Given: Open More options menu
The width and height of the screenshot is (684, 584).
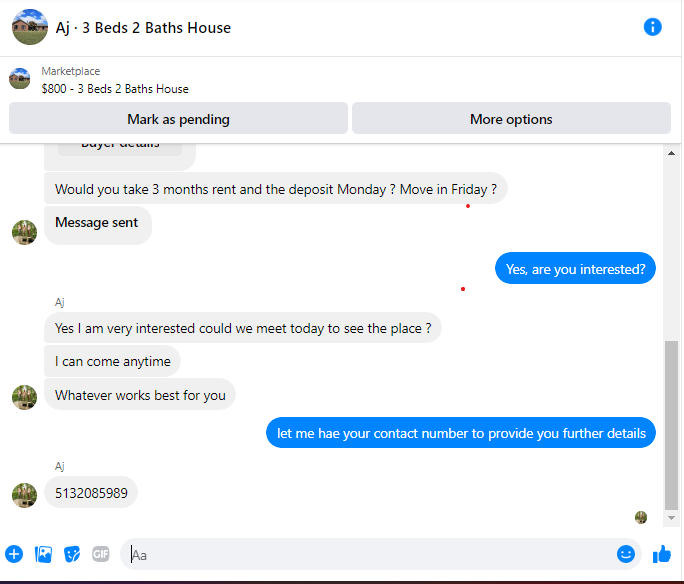Looking at the screenshot, I should pyautogui.click(x=511, y=119).
